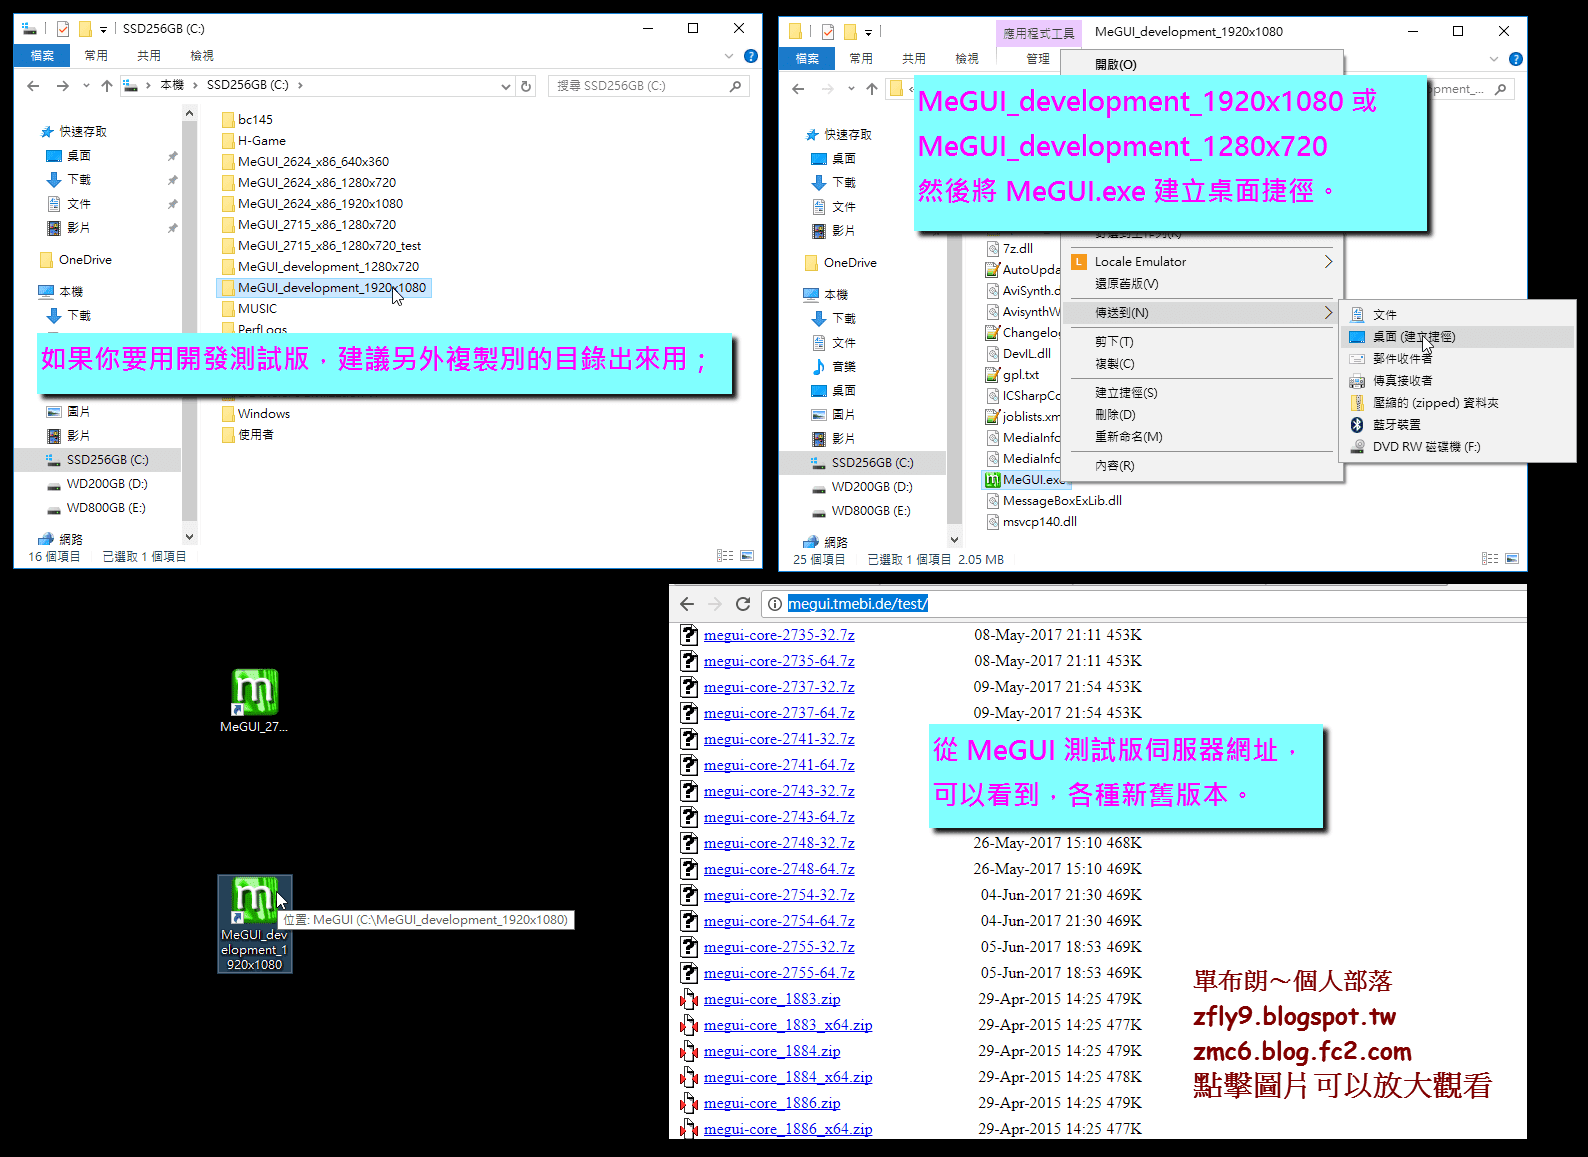1588x1157 pixels.
Task: Expand the Locale Emulator submenu arrow
Action: coord(1328,262)
